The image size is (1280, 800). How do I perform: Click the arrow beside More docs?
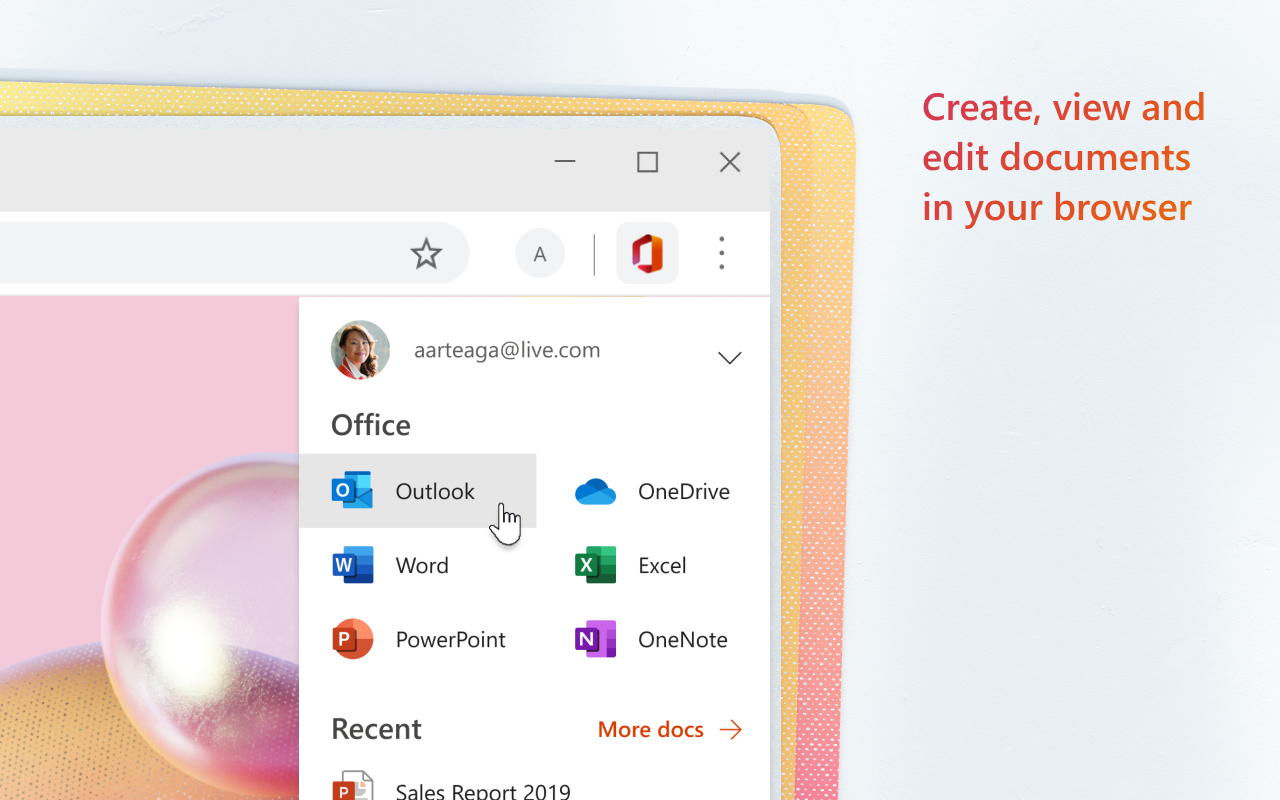pos(731,730)
